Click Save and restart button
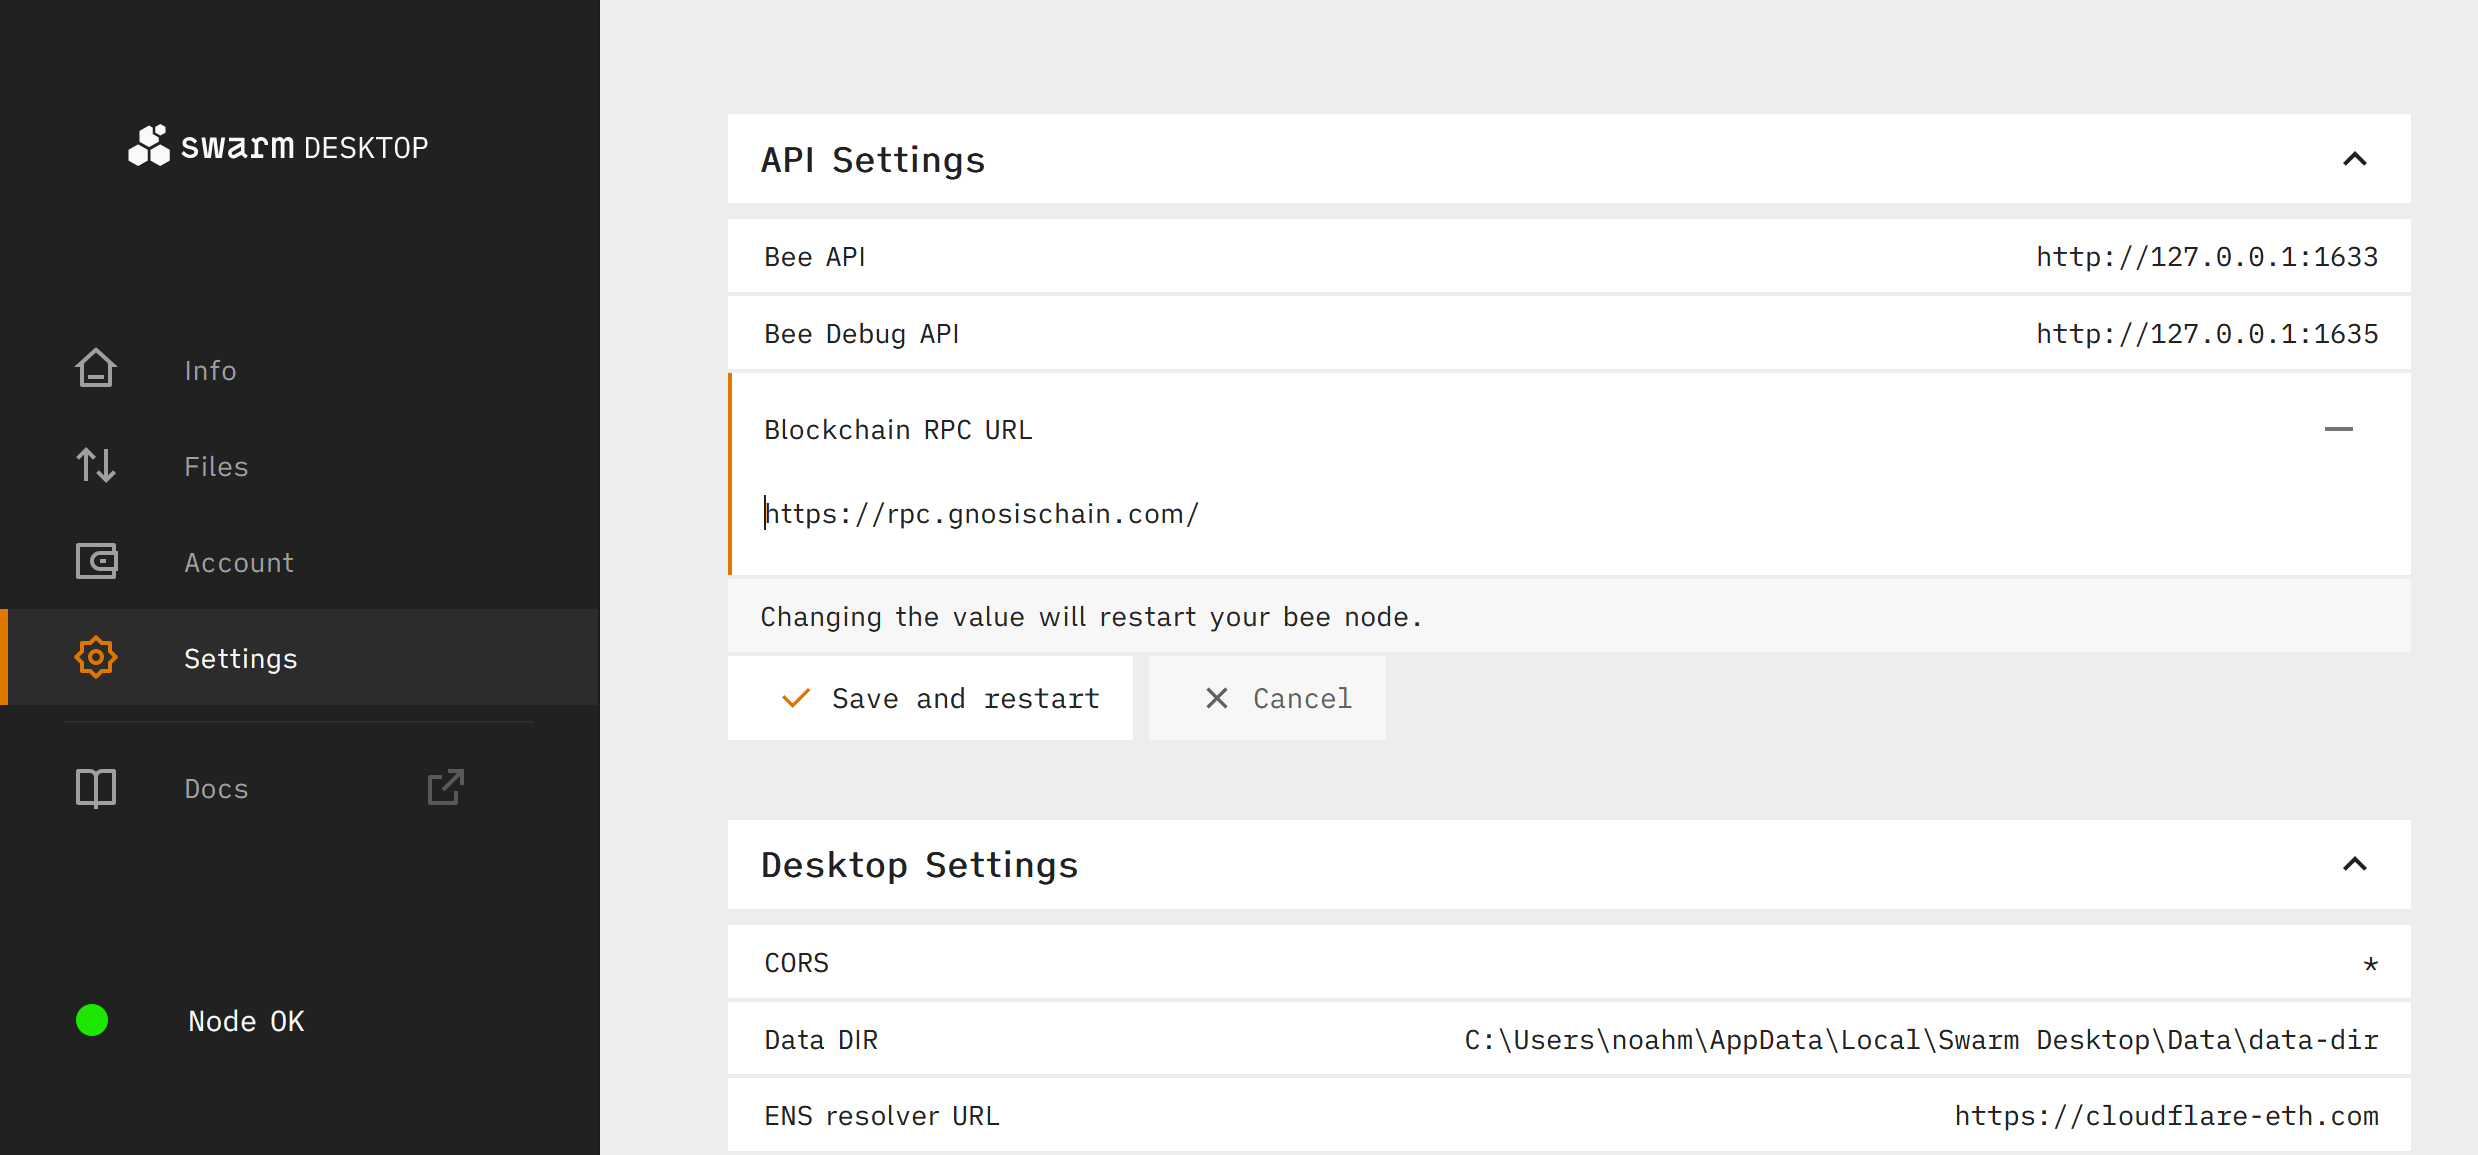The image size is (2478, 1155). (x=930, y=698)
